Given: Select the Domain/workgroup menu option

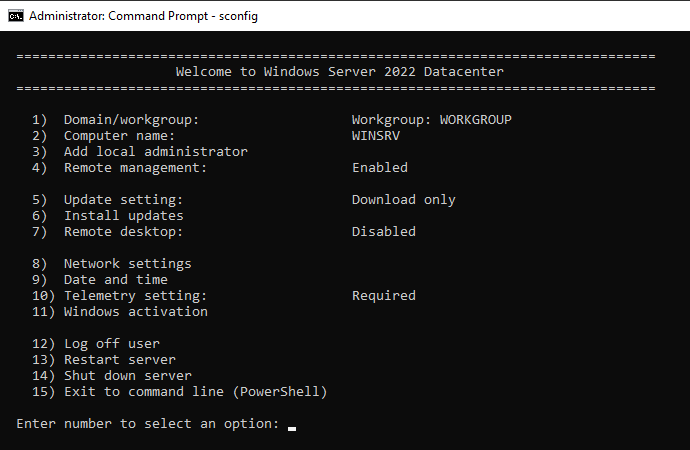Looking at the screenshot, I should coord(131,120).
